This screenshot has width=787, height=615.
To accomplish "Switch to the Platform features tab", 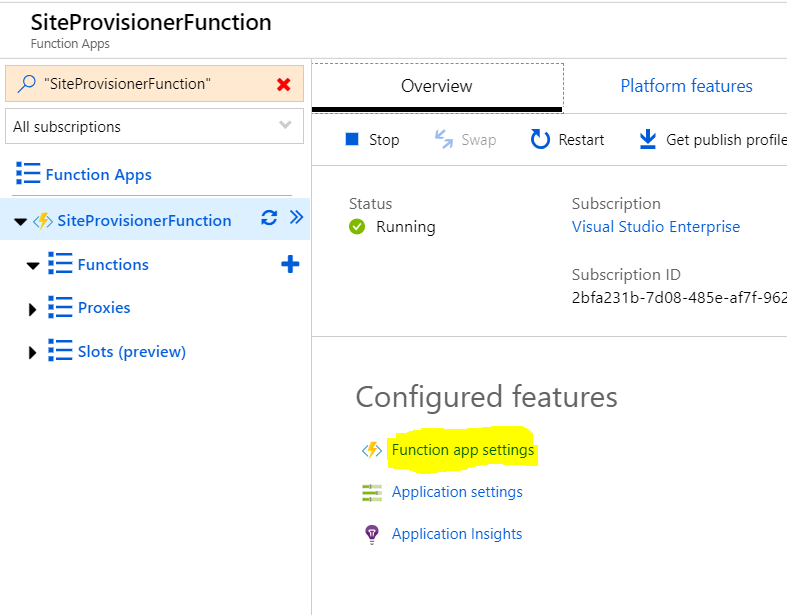I will (686, 86).
